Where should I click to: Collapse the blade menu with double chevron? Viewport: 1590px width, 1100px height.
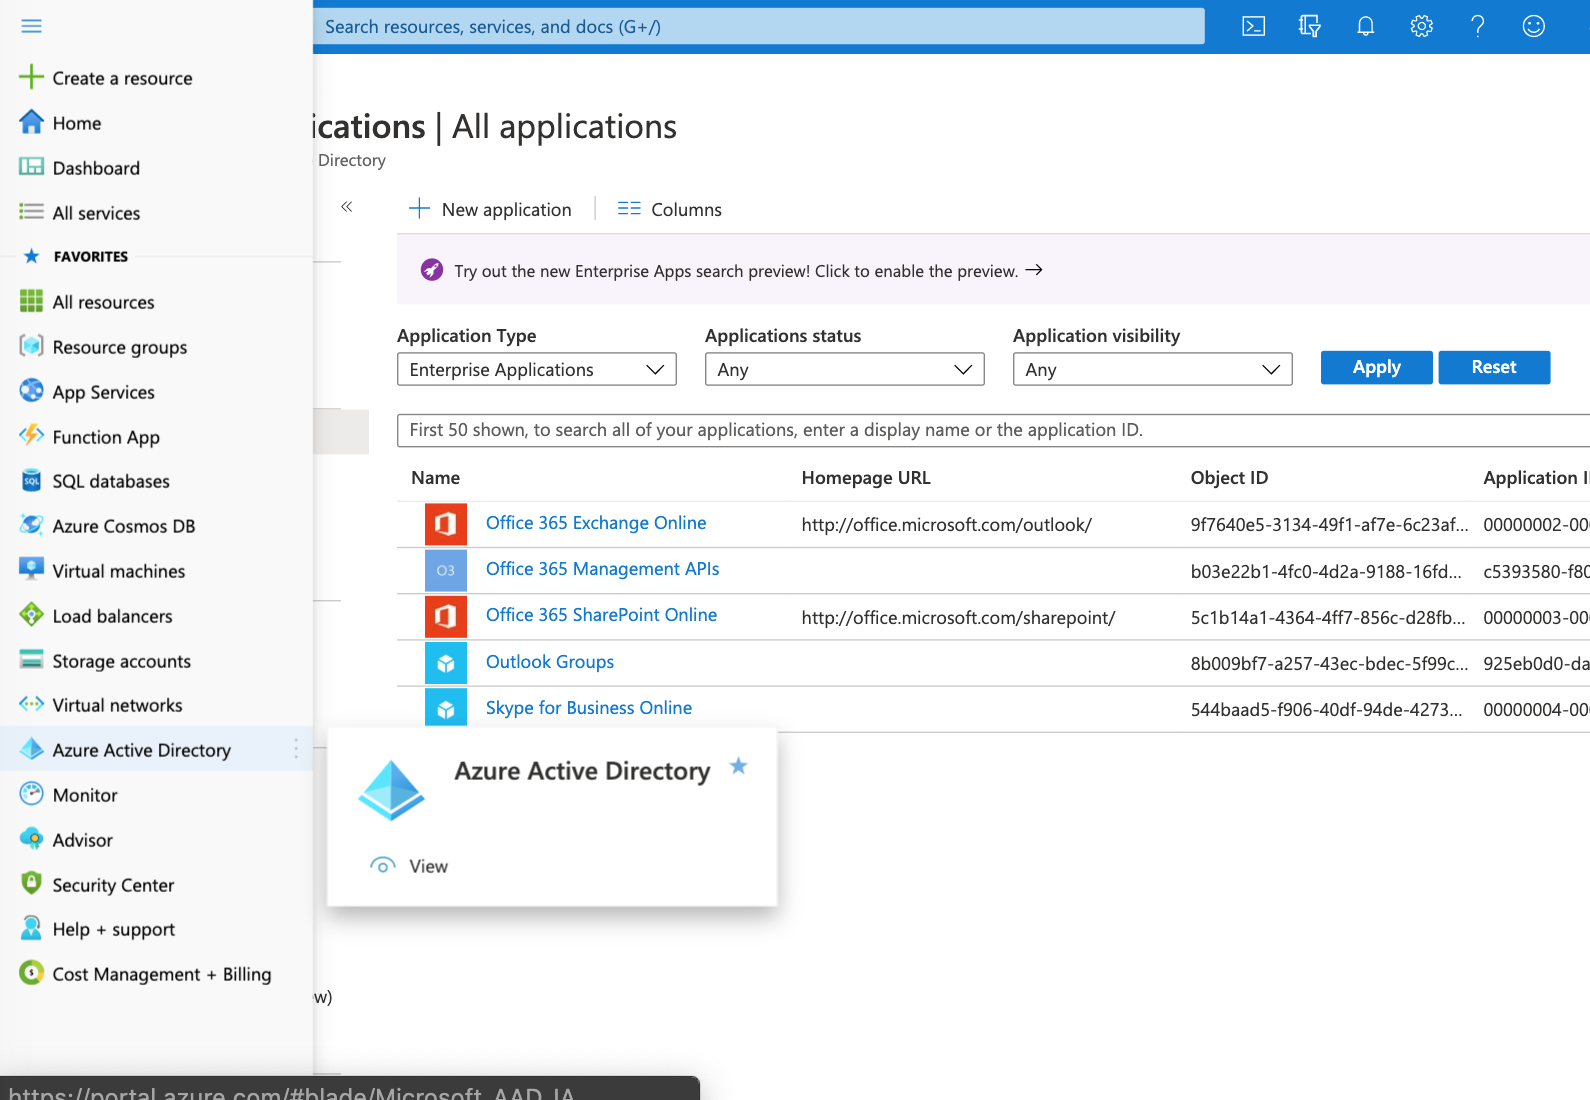click(347, 207)
